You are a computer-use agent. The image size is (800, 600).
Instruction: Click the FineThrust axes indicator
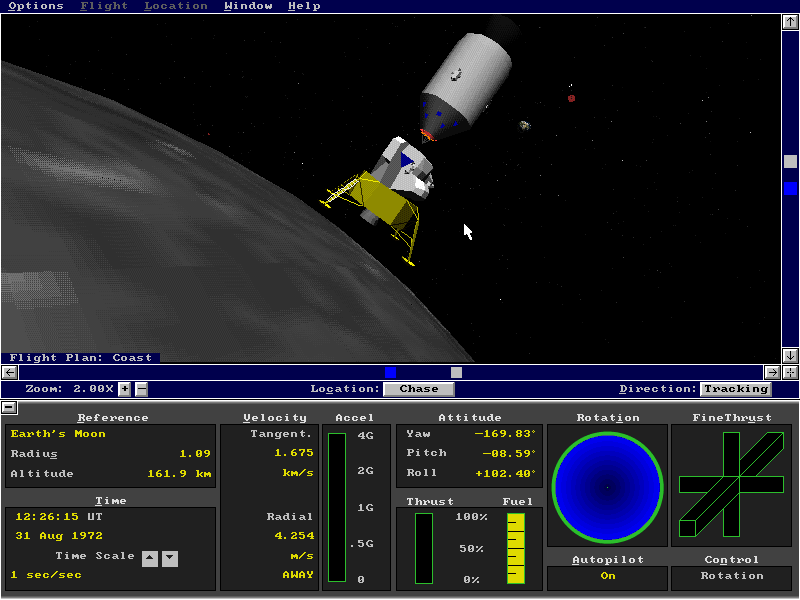[x=731, y=487]
